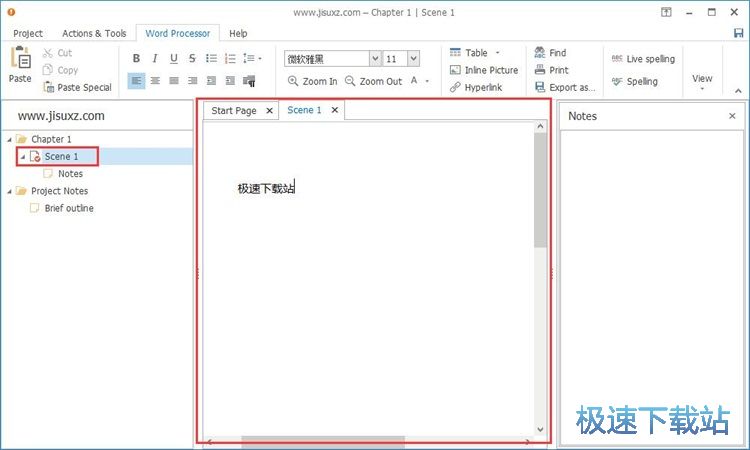Select the Word Processor tab
Viewport: 750px width, 450px height.
[x=177, y=33]
